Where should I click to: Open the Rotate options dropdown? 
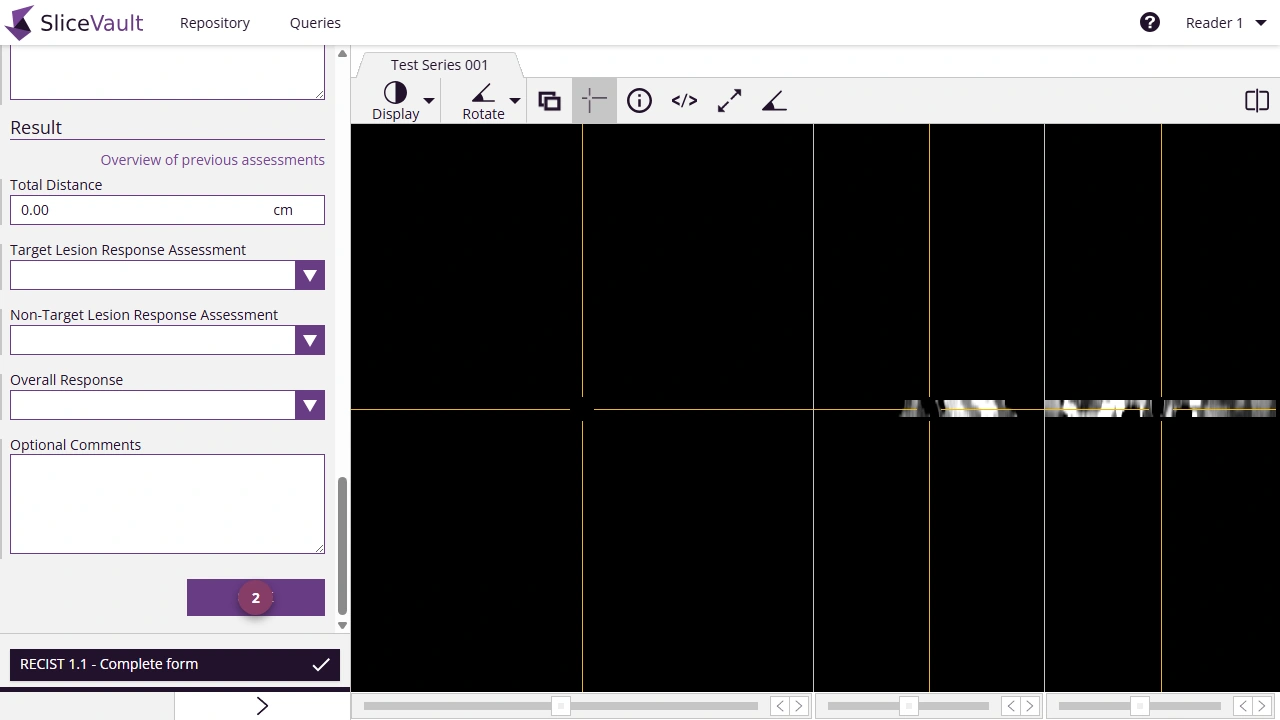[x=514, y=100]
